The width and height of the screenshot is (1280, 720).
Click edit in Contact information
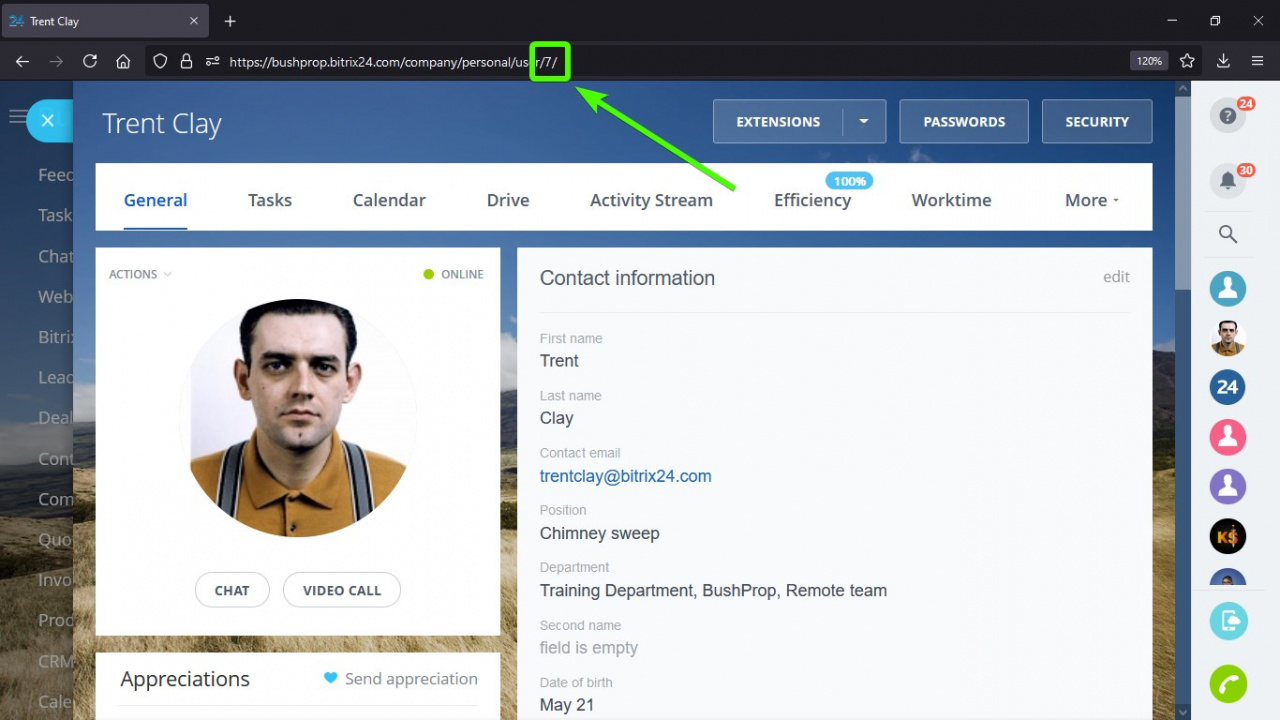point(1116,277)
